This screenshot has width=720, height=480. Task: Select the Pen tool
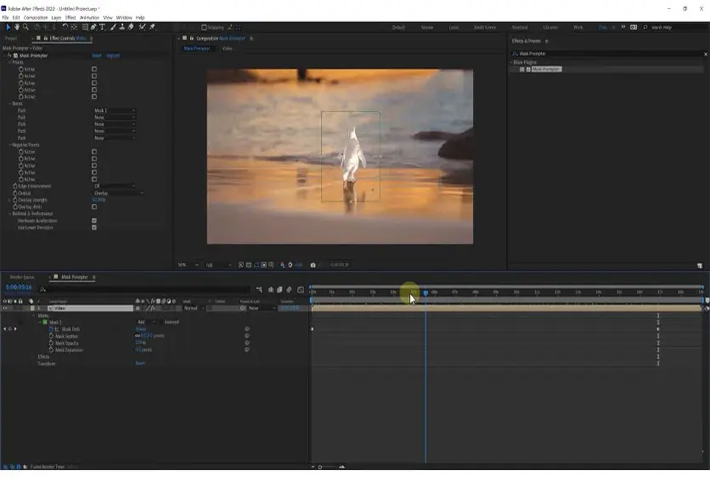(94, 27)
